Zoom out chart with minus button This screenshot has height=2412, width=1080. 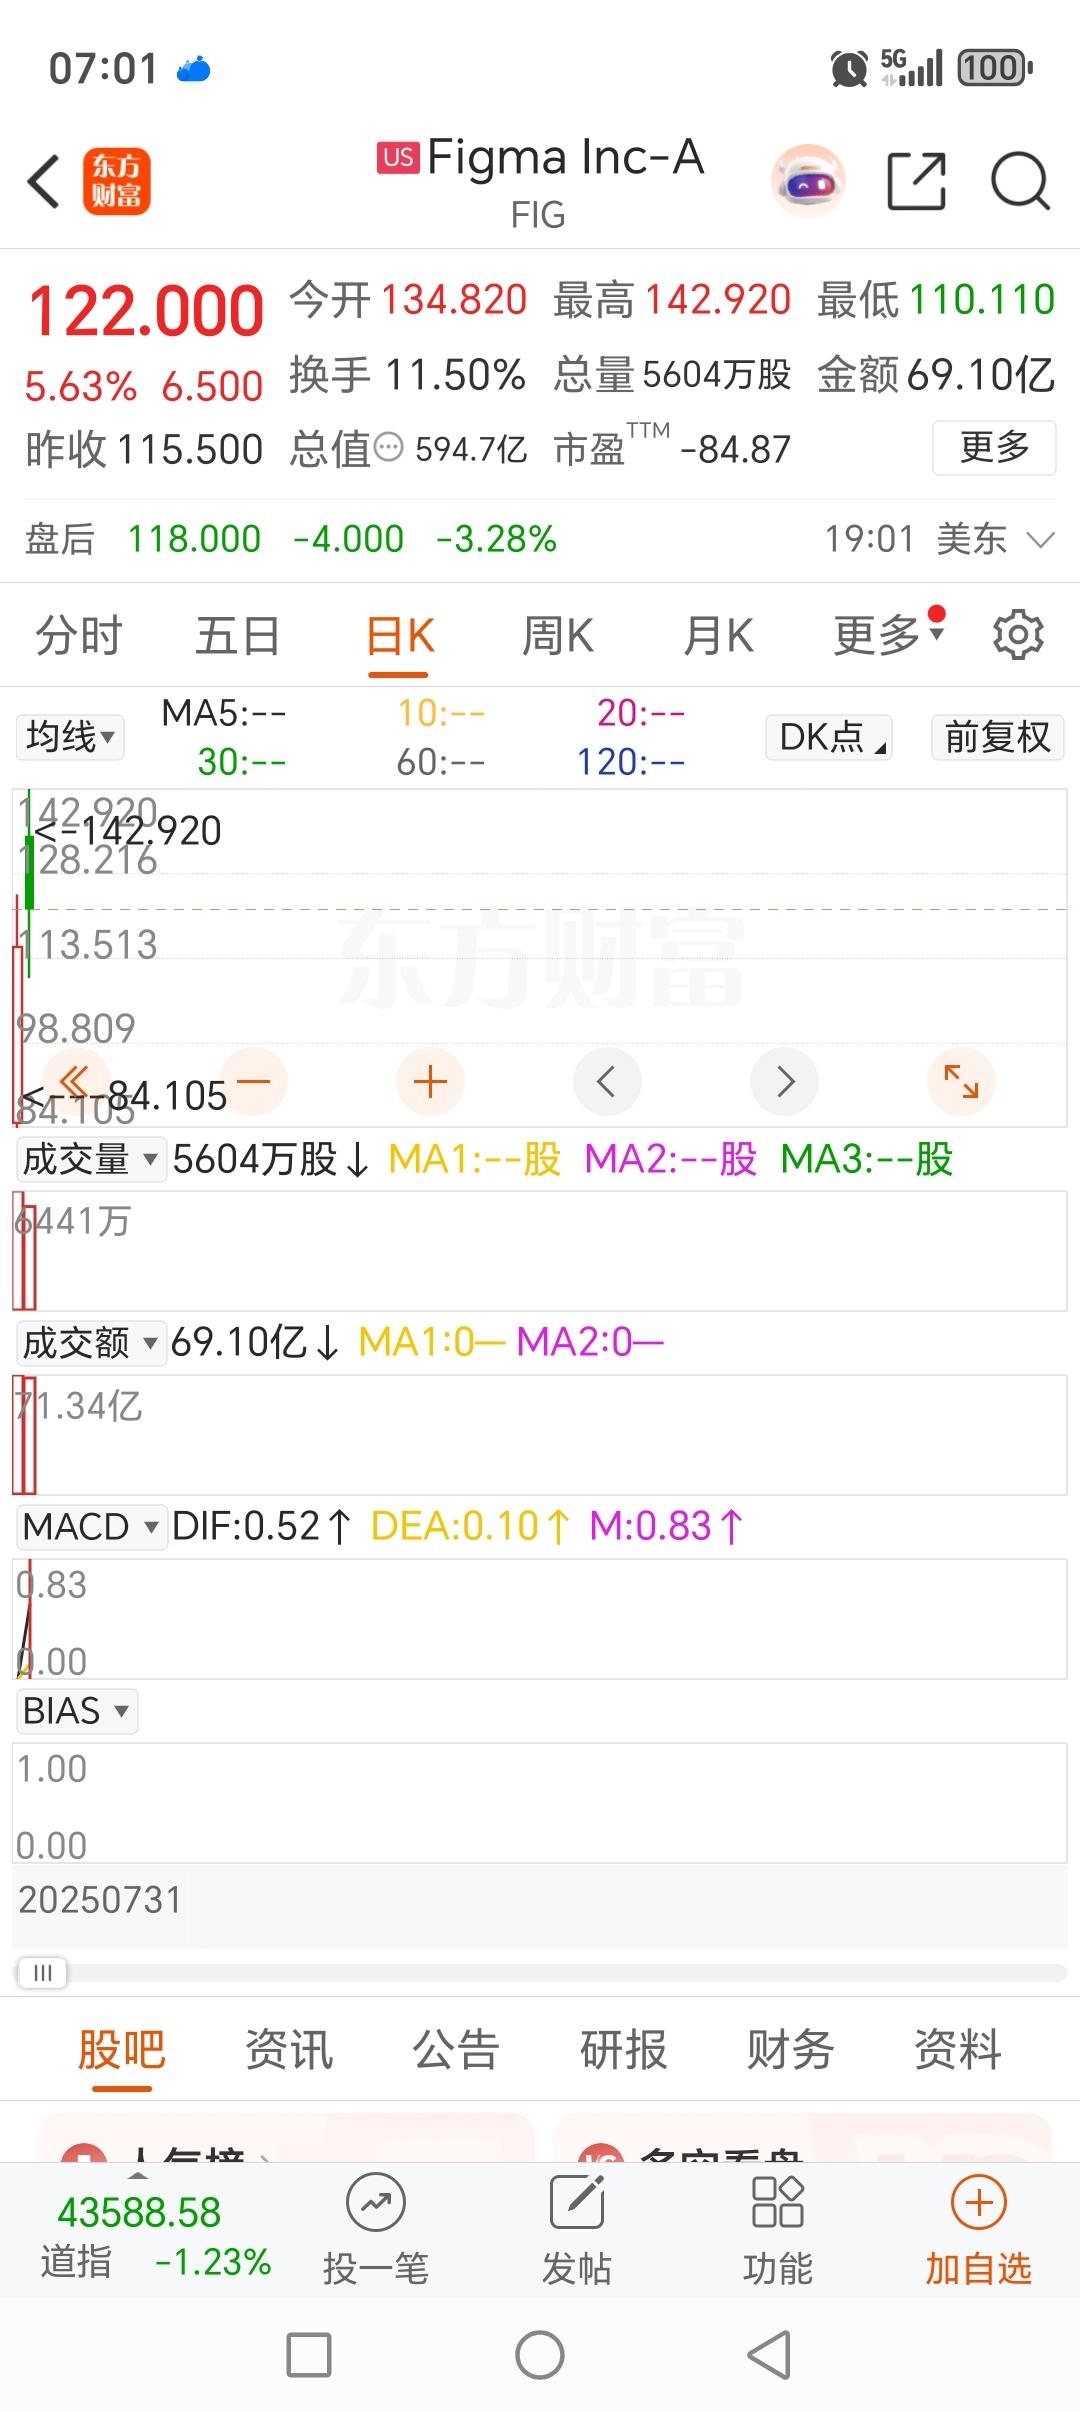[254, 1081]
